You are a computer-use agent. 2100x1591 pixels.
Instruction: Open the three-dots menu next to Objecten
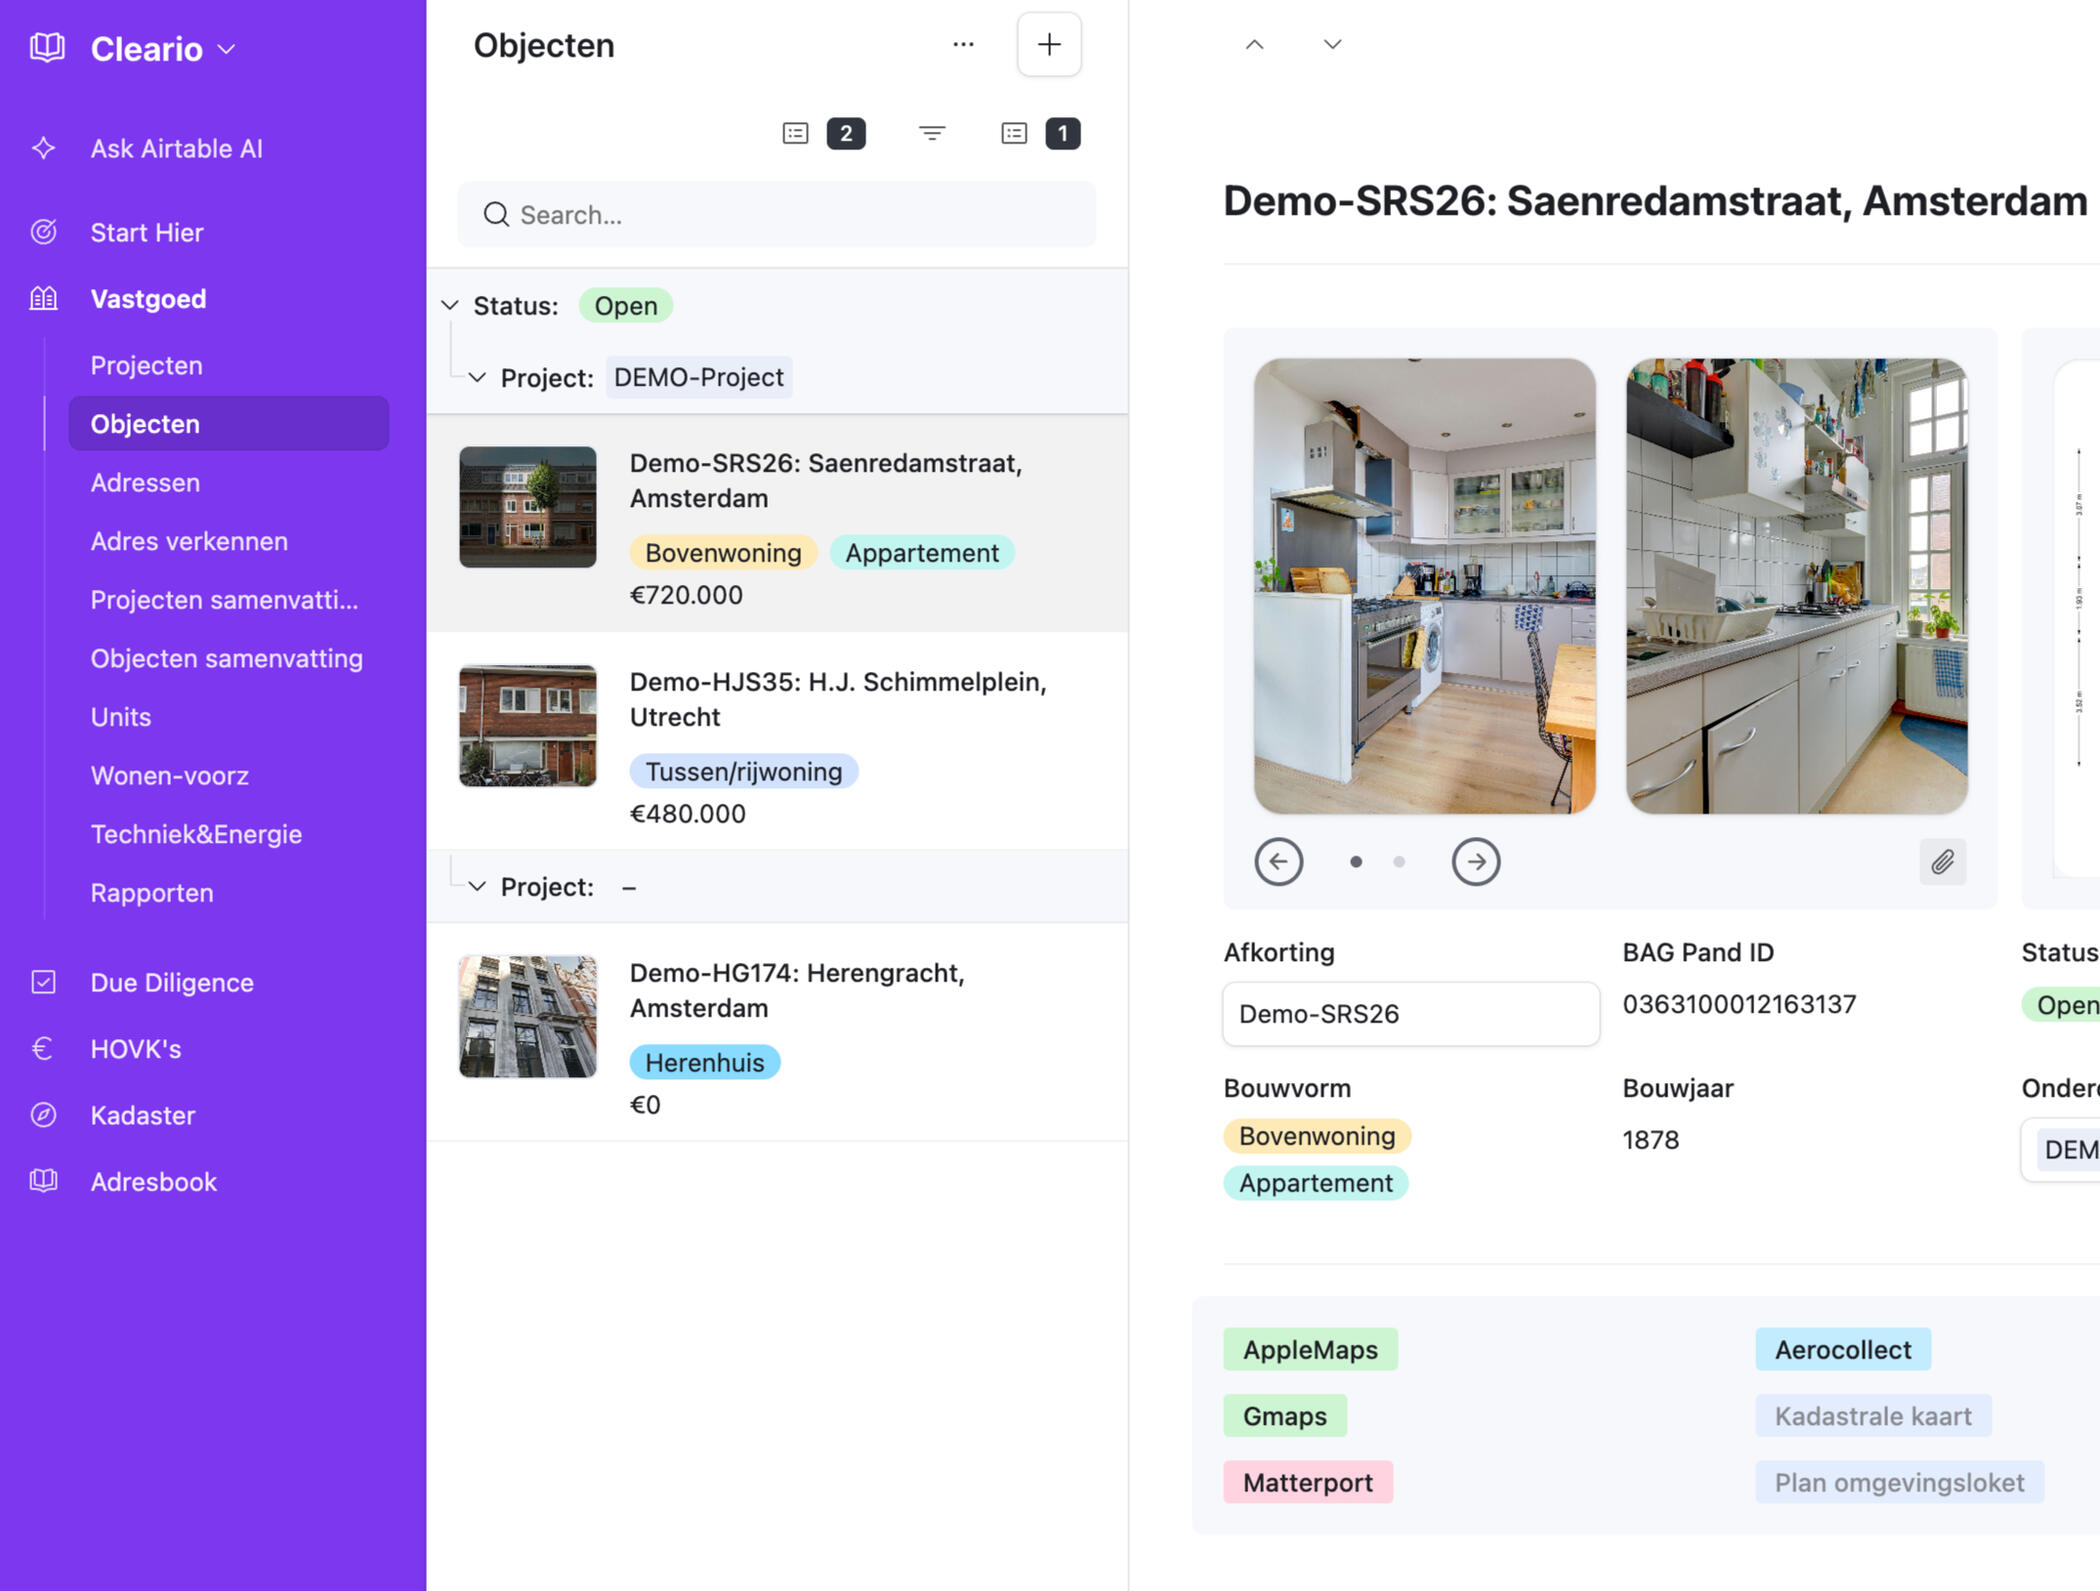pyautogui.click(x=963, y=45)
